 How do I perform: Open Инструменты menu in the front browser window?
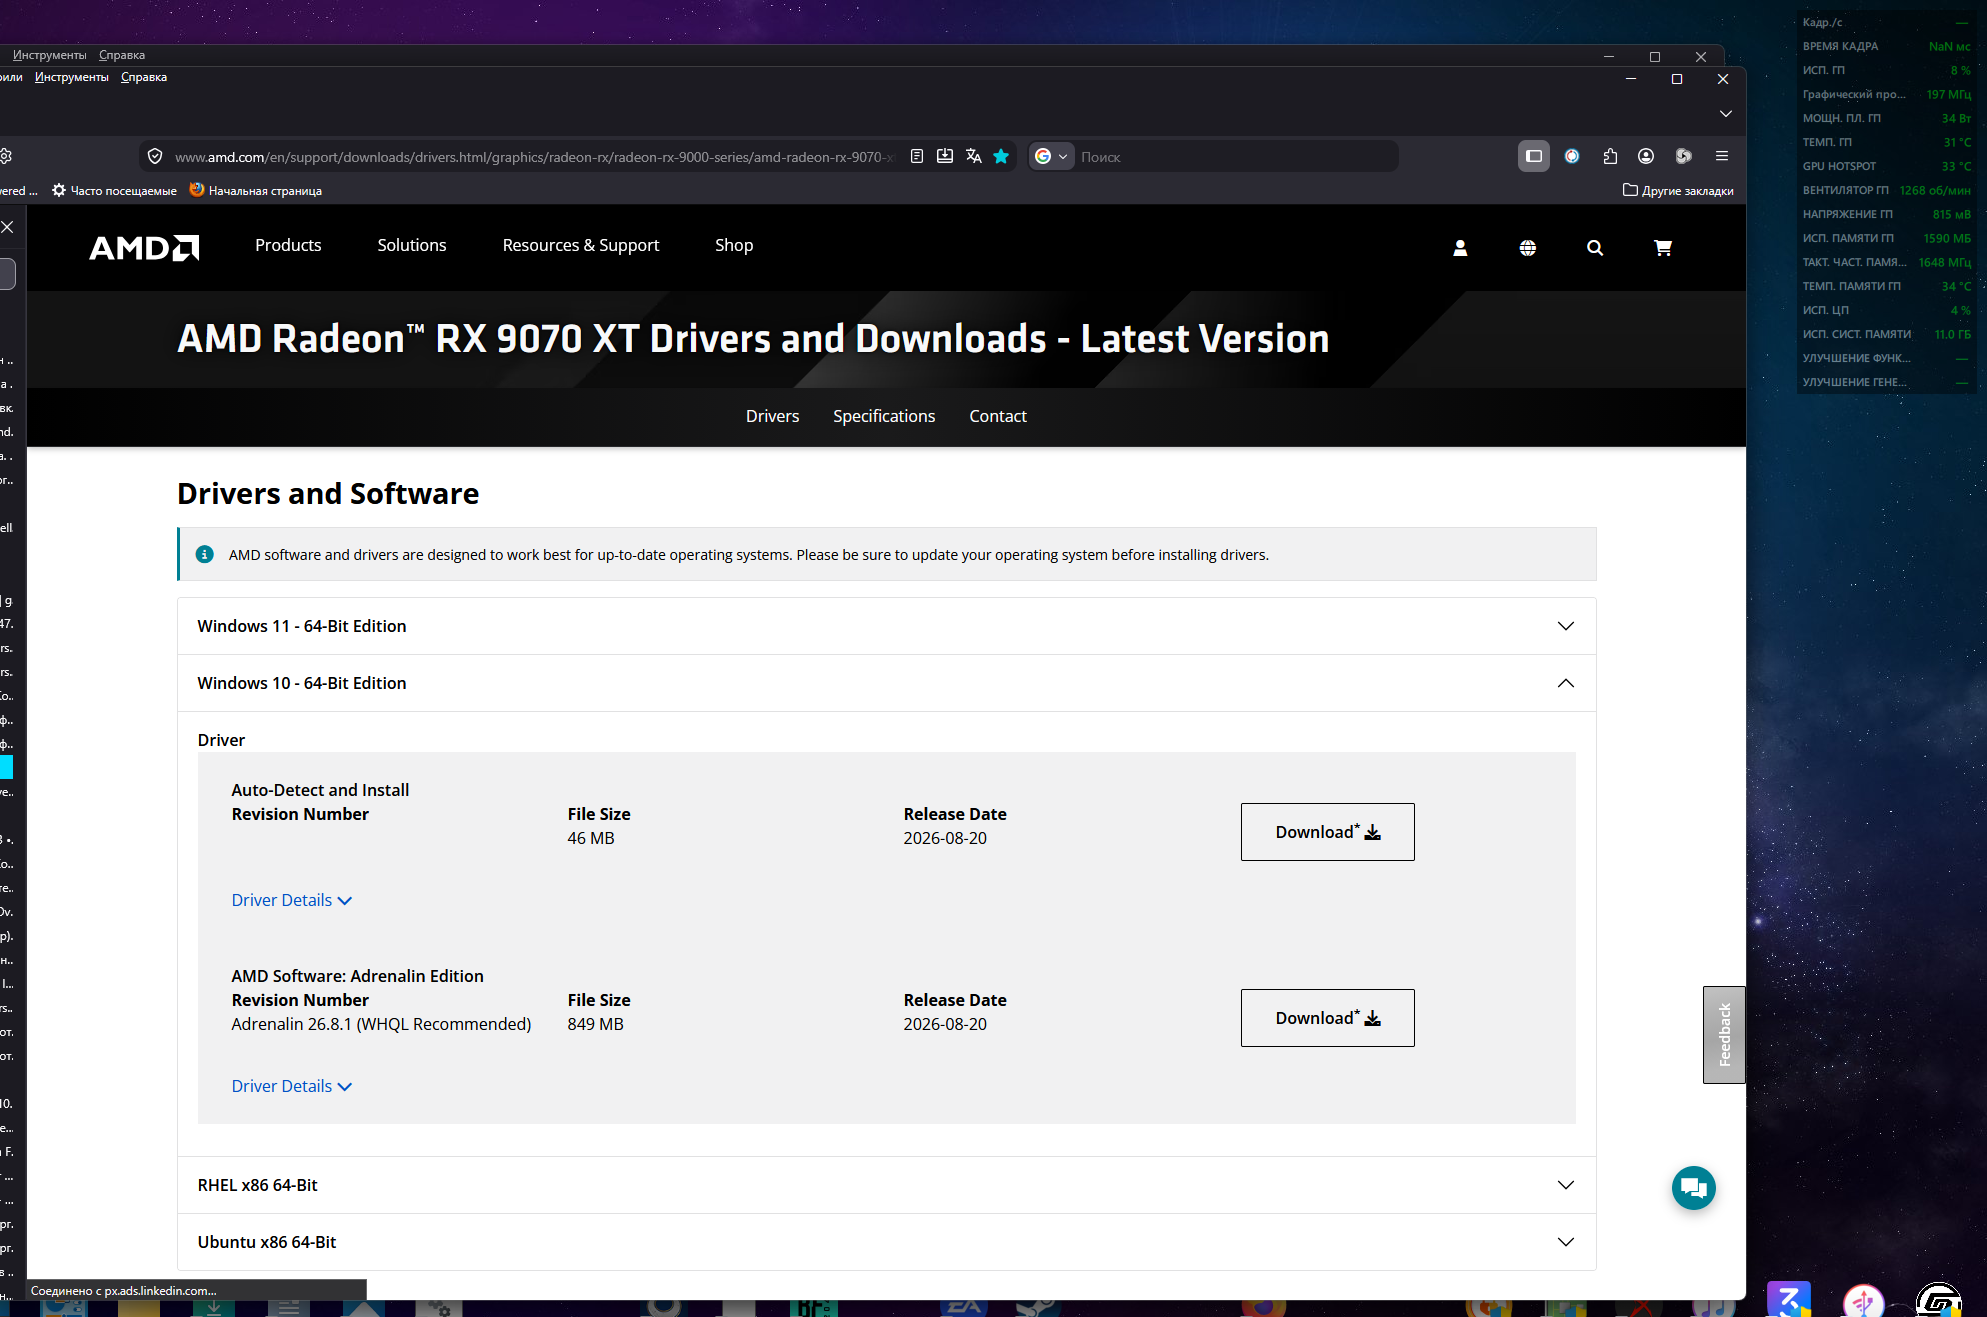(72, 77)
